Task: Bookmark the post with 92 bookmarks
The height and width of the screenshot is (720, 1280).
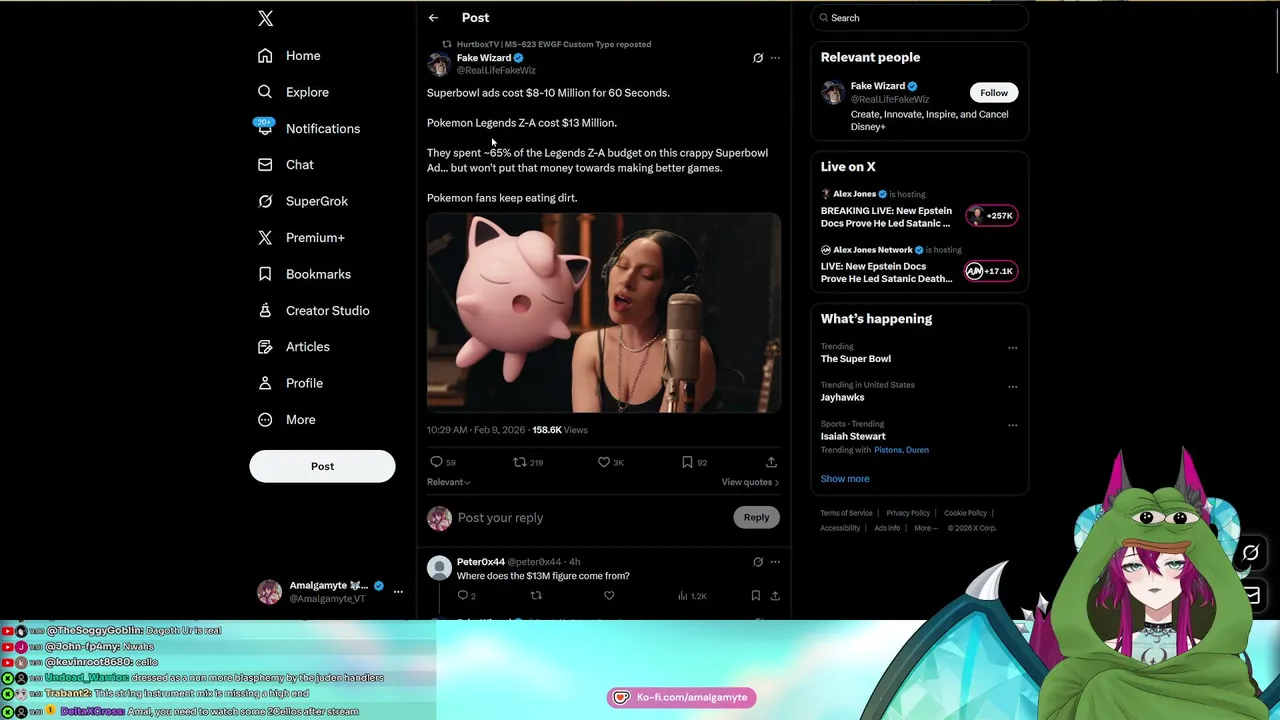Action: pos(687,462)
